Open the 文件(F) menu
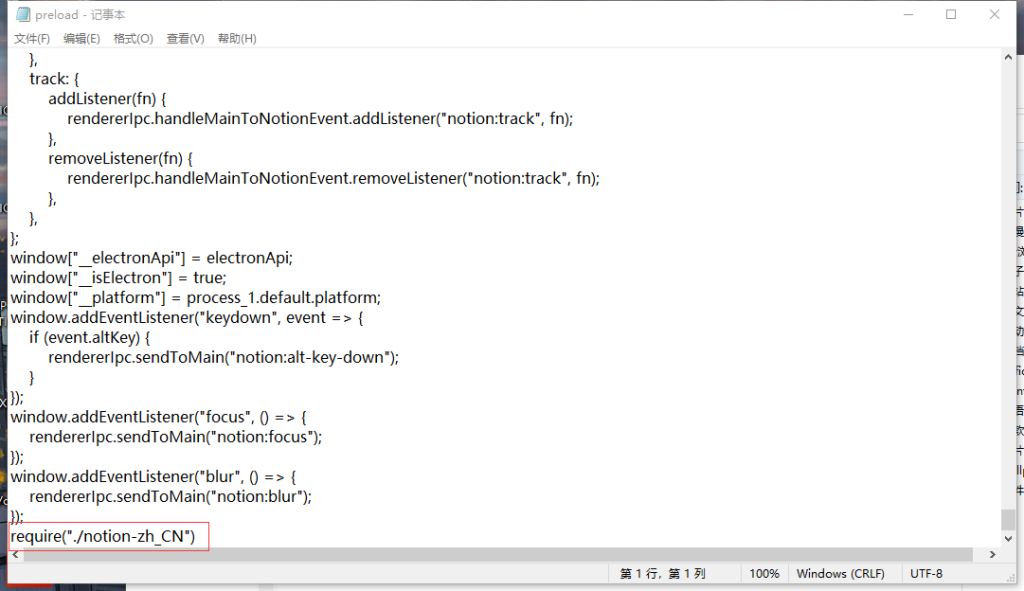The height and width of the screenshot is (591, 1024). coord(32,39)
